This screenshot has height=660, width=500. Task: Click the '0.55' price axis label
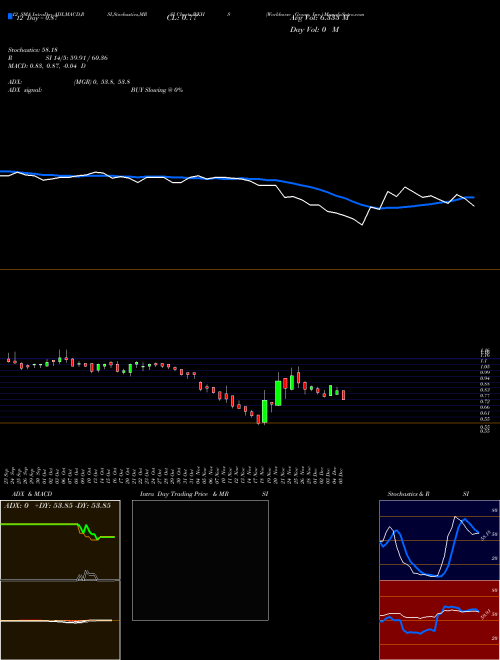[485, 419]
